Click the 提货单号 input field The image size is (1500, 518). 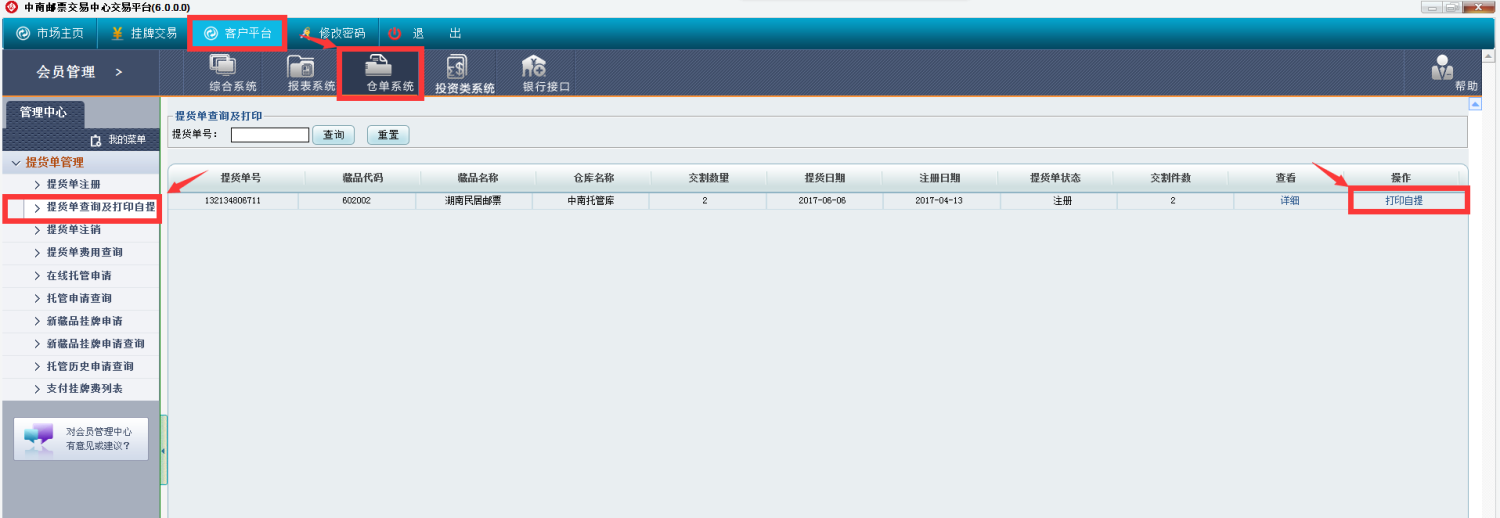point(270,135)
